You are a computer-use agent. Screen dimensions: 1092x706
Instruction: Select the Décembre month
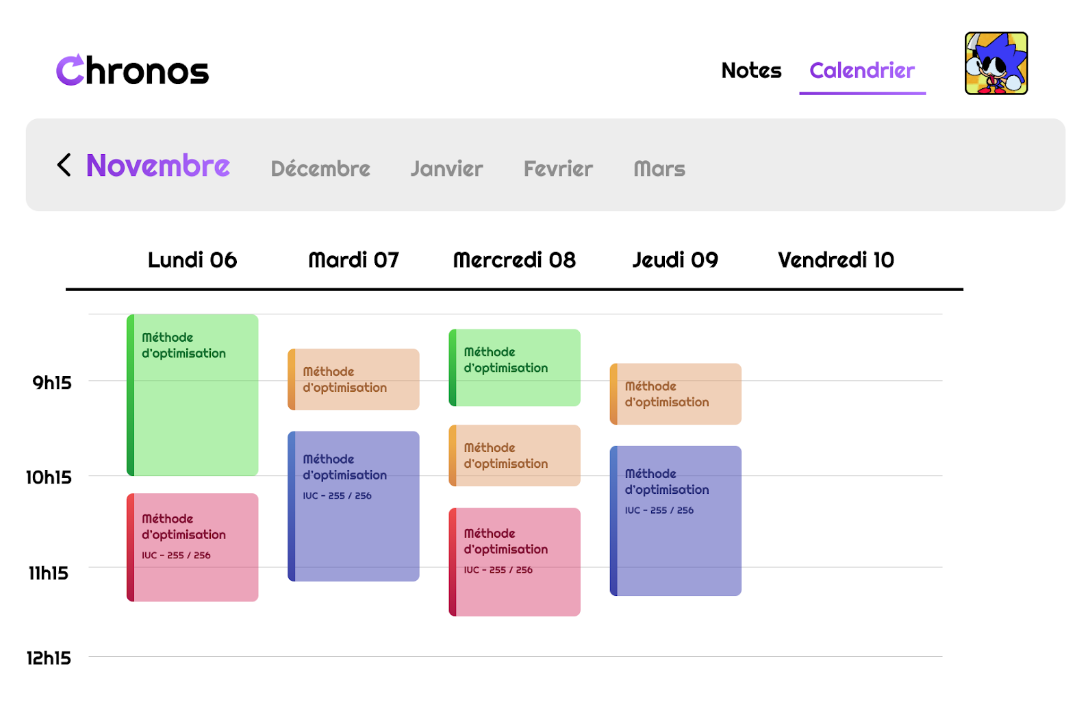[x=320, y=168]
